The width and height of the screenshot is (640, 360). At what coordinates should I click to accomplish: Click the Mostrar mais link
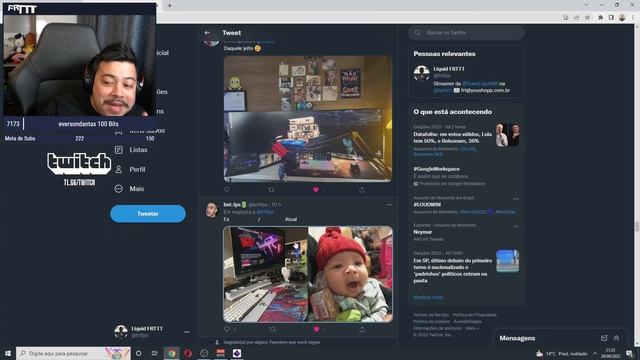[x=428, y=298]
